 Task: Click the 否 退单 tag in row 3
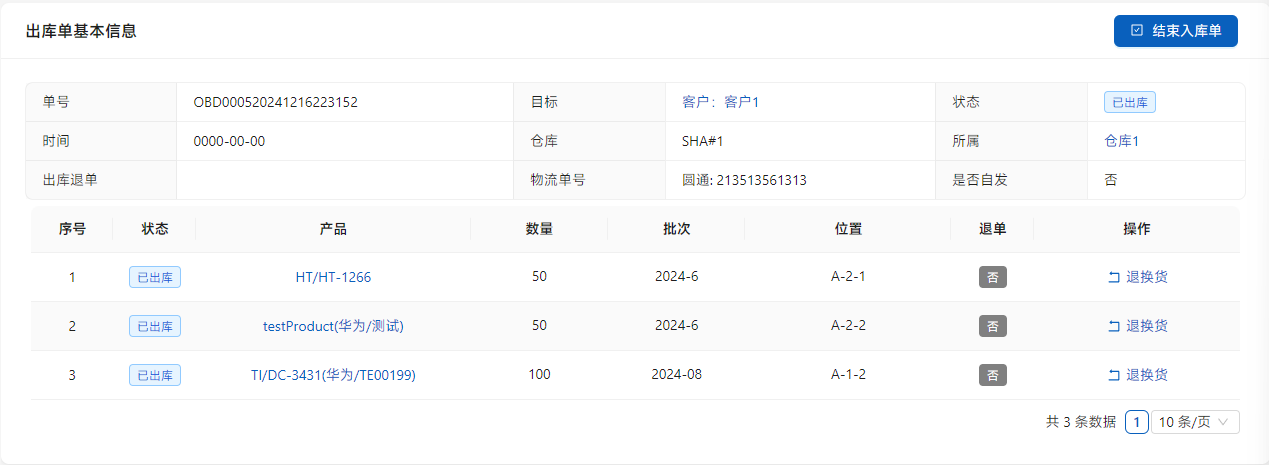point(992,375)
